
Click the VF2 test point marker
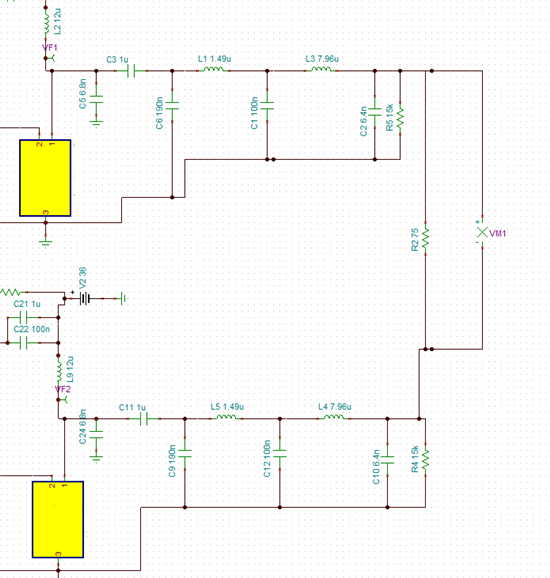[x=62, y=400]
